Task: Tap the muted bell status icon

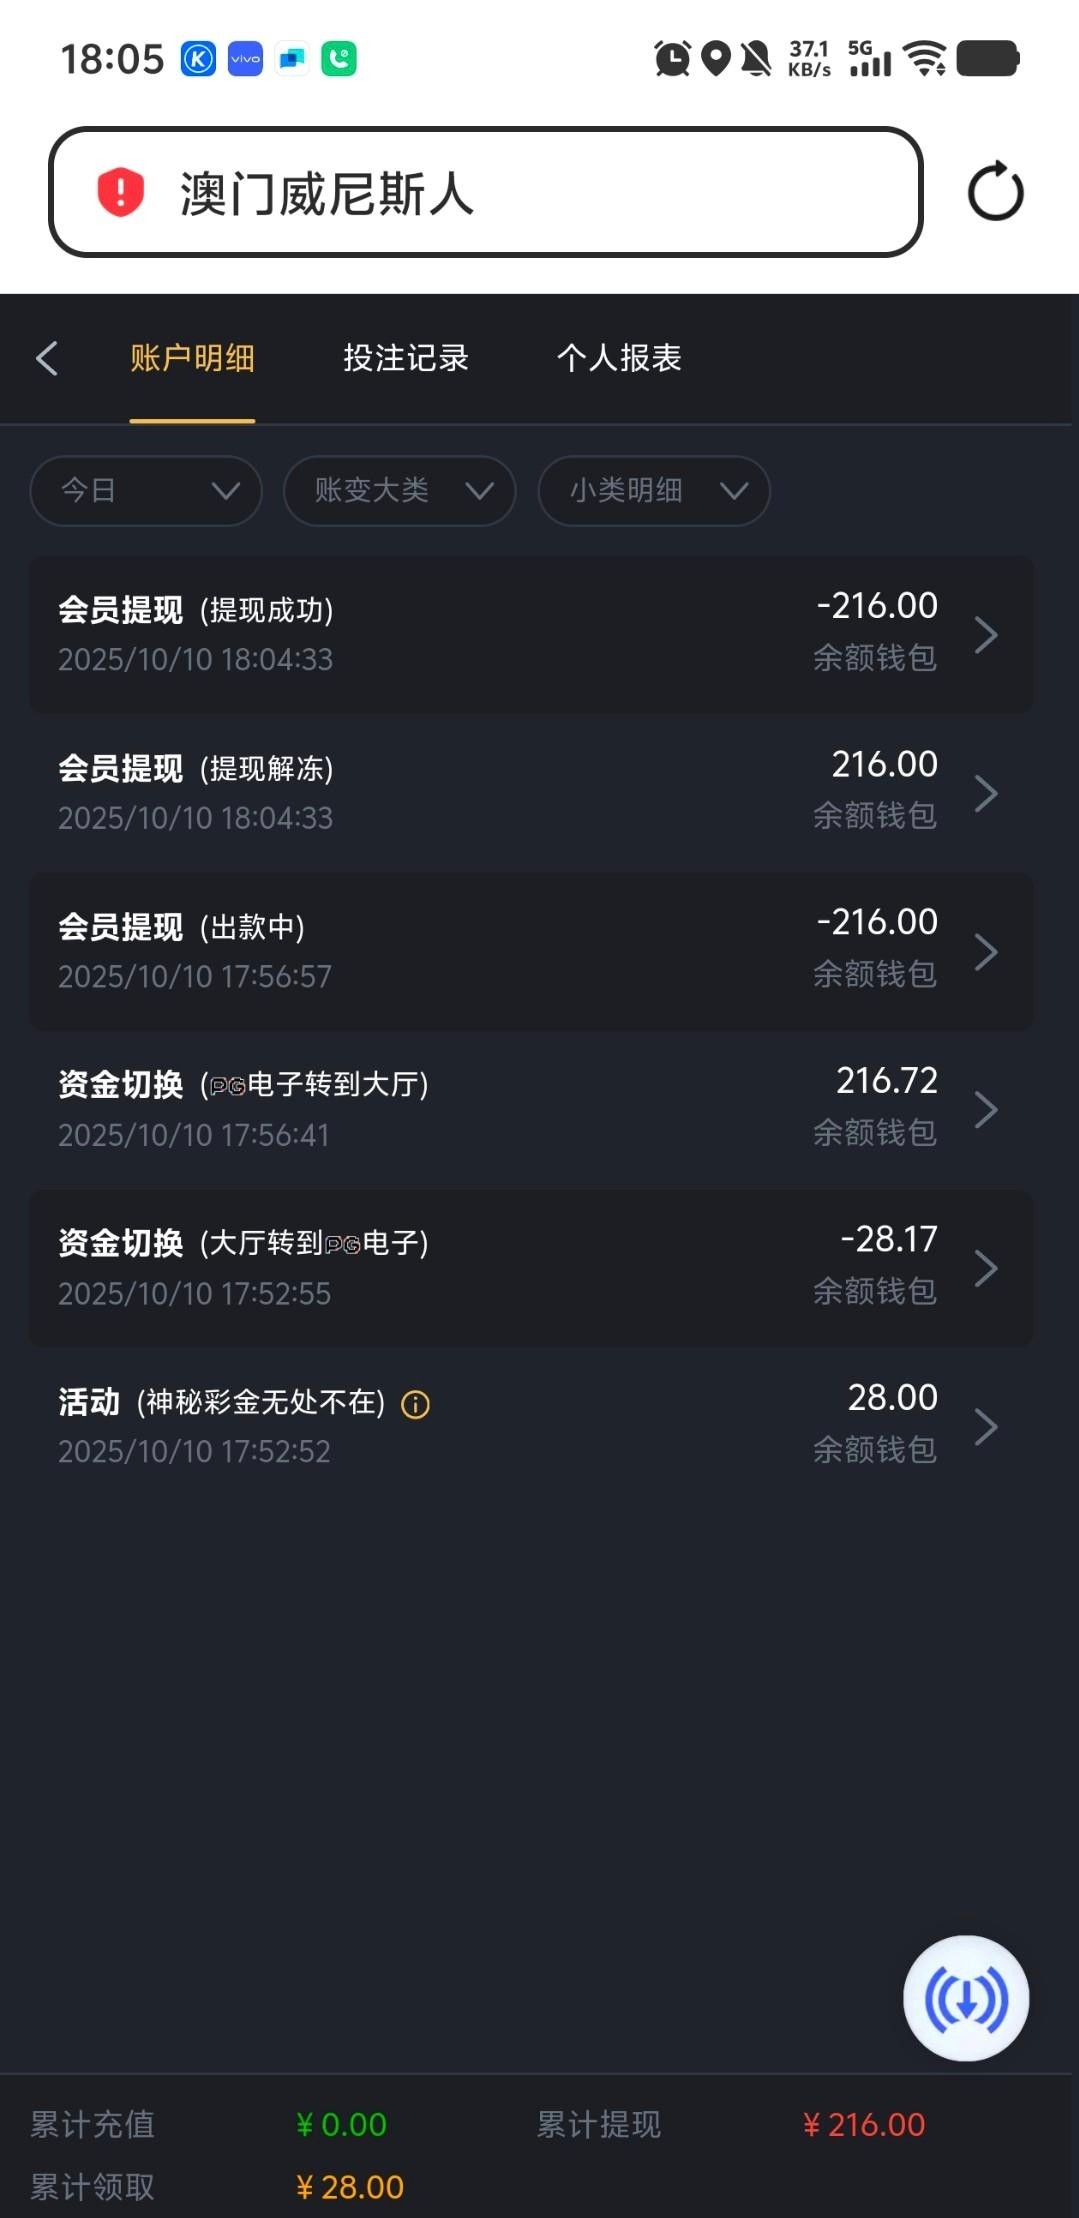Action: click(756, 58)
